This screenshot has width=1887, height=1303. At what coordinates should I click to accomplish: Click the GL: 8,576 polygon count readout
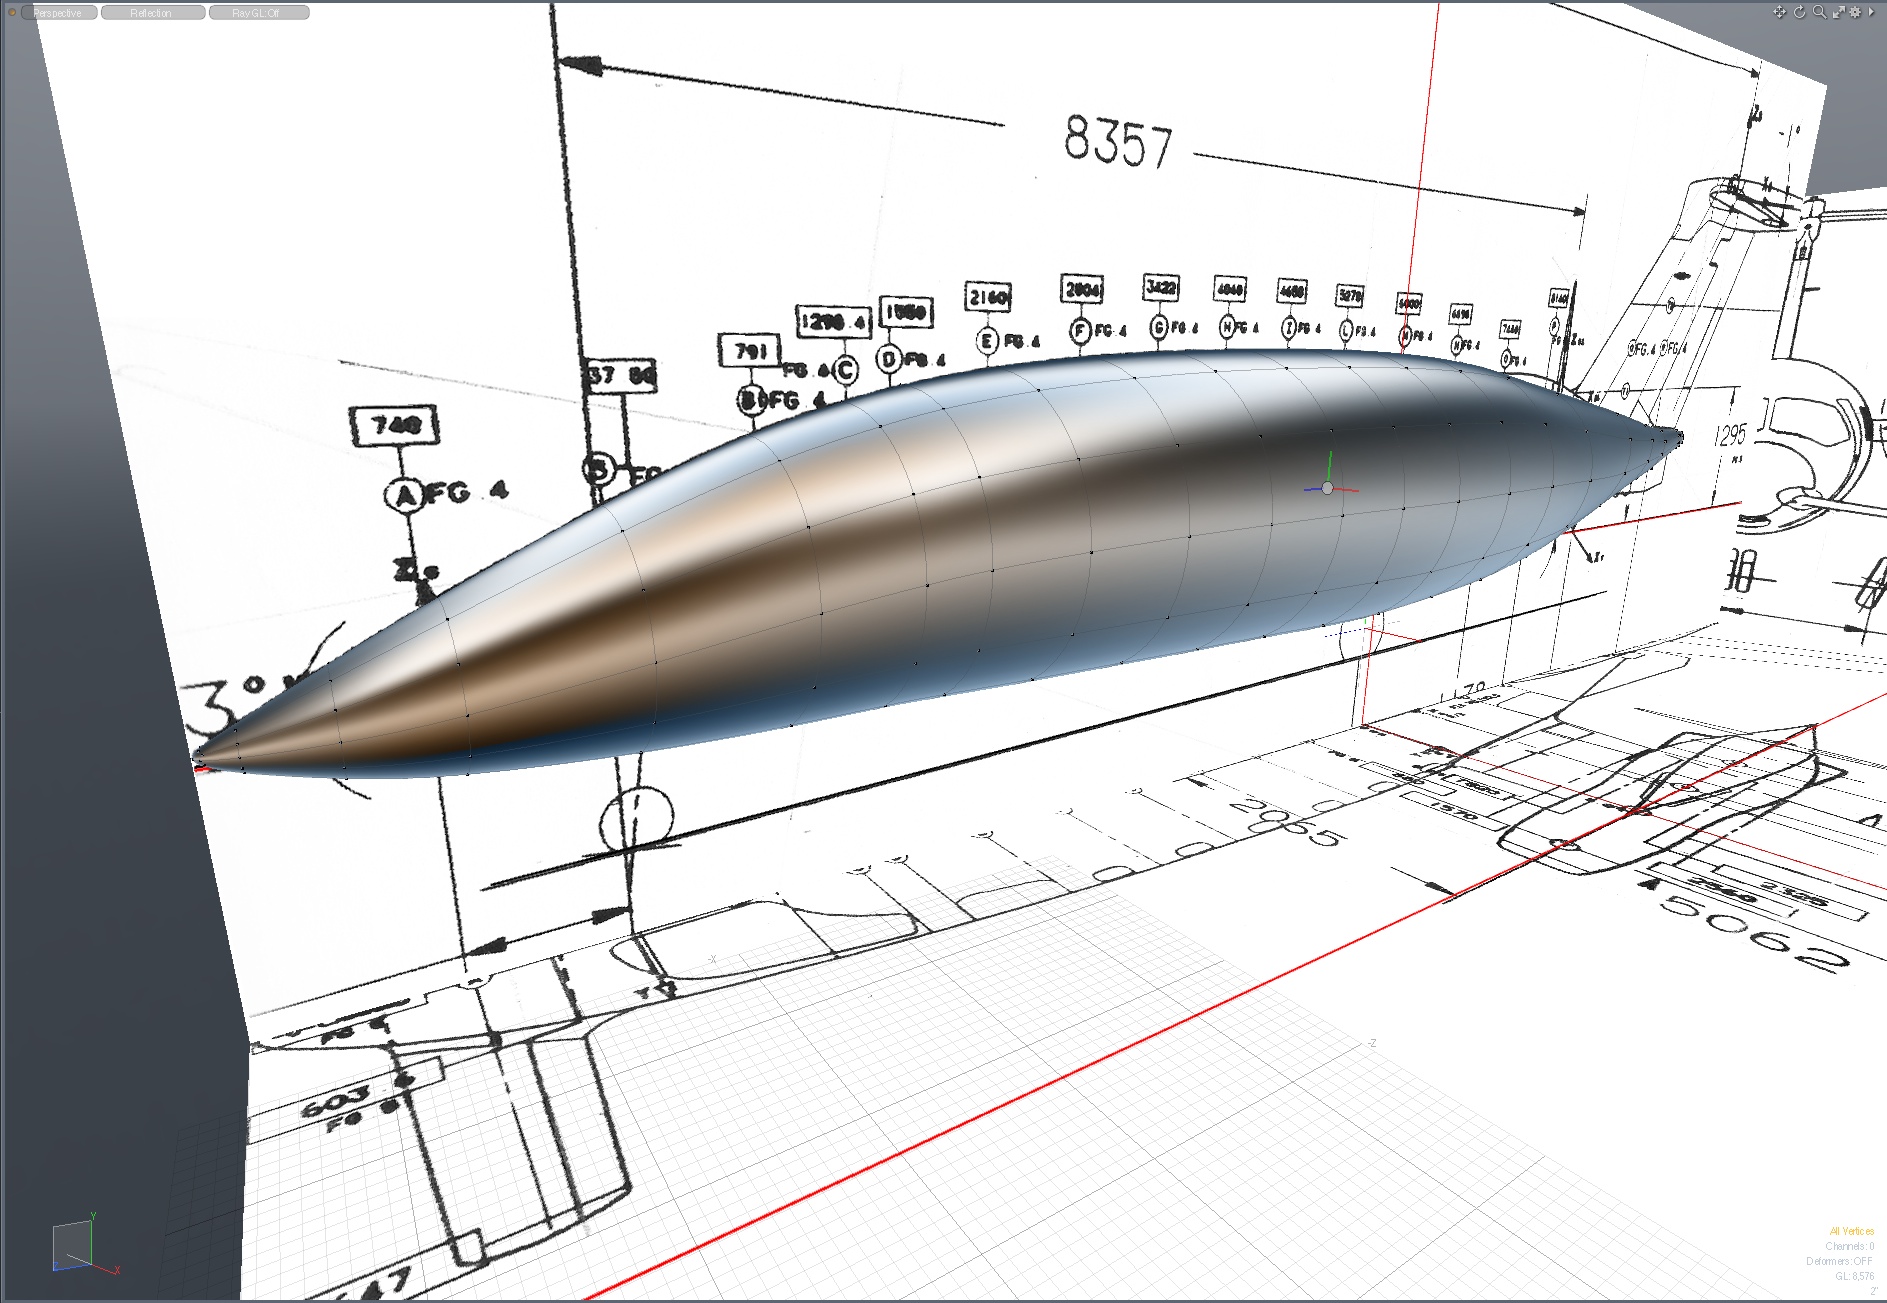point(1854,1276)
